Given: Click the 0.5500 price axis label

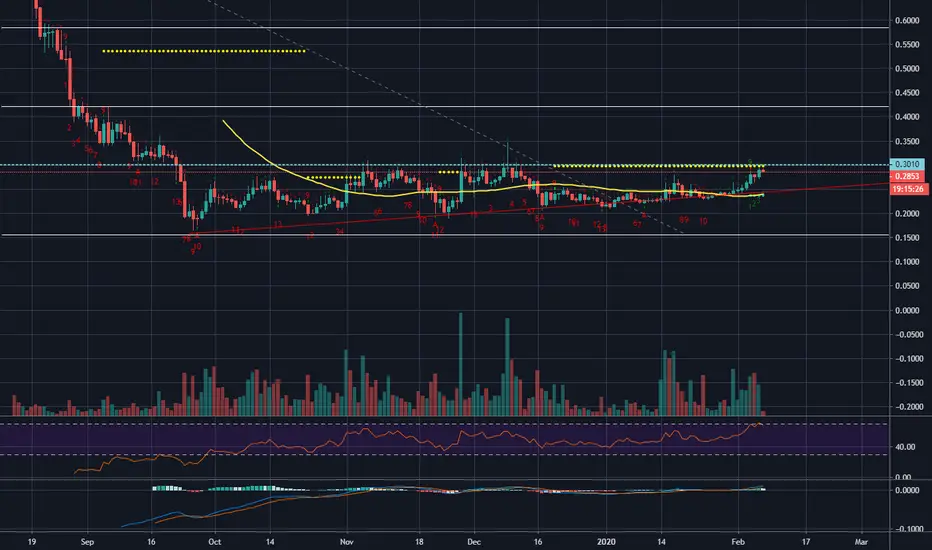Looking at the screenshot, I should [907, 45].
